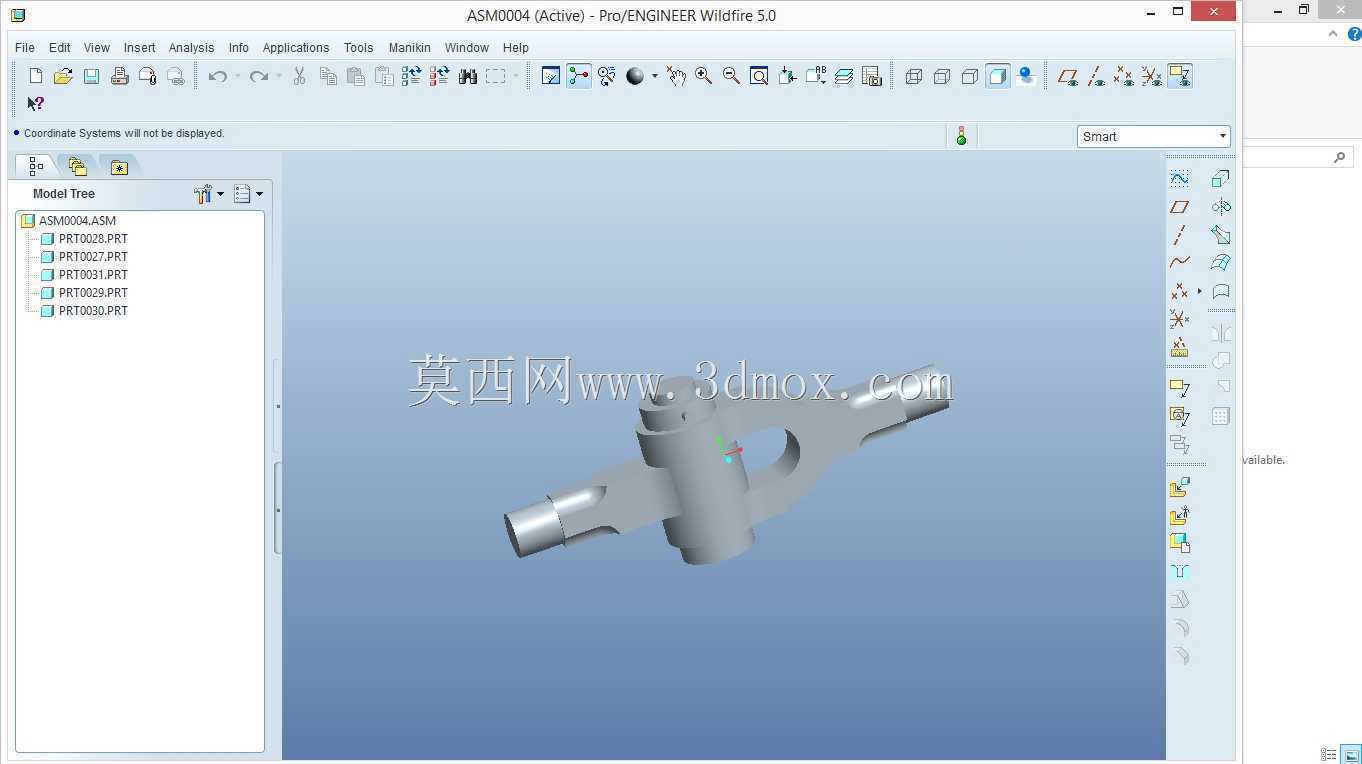Create a datum plane from right toolbar
This screenshot has width=1362, height=764.
(1180, 207)
